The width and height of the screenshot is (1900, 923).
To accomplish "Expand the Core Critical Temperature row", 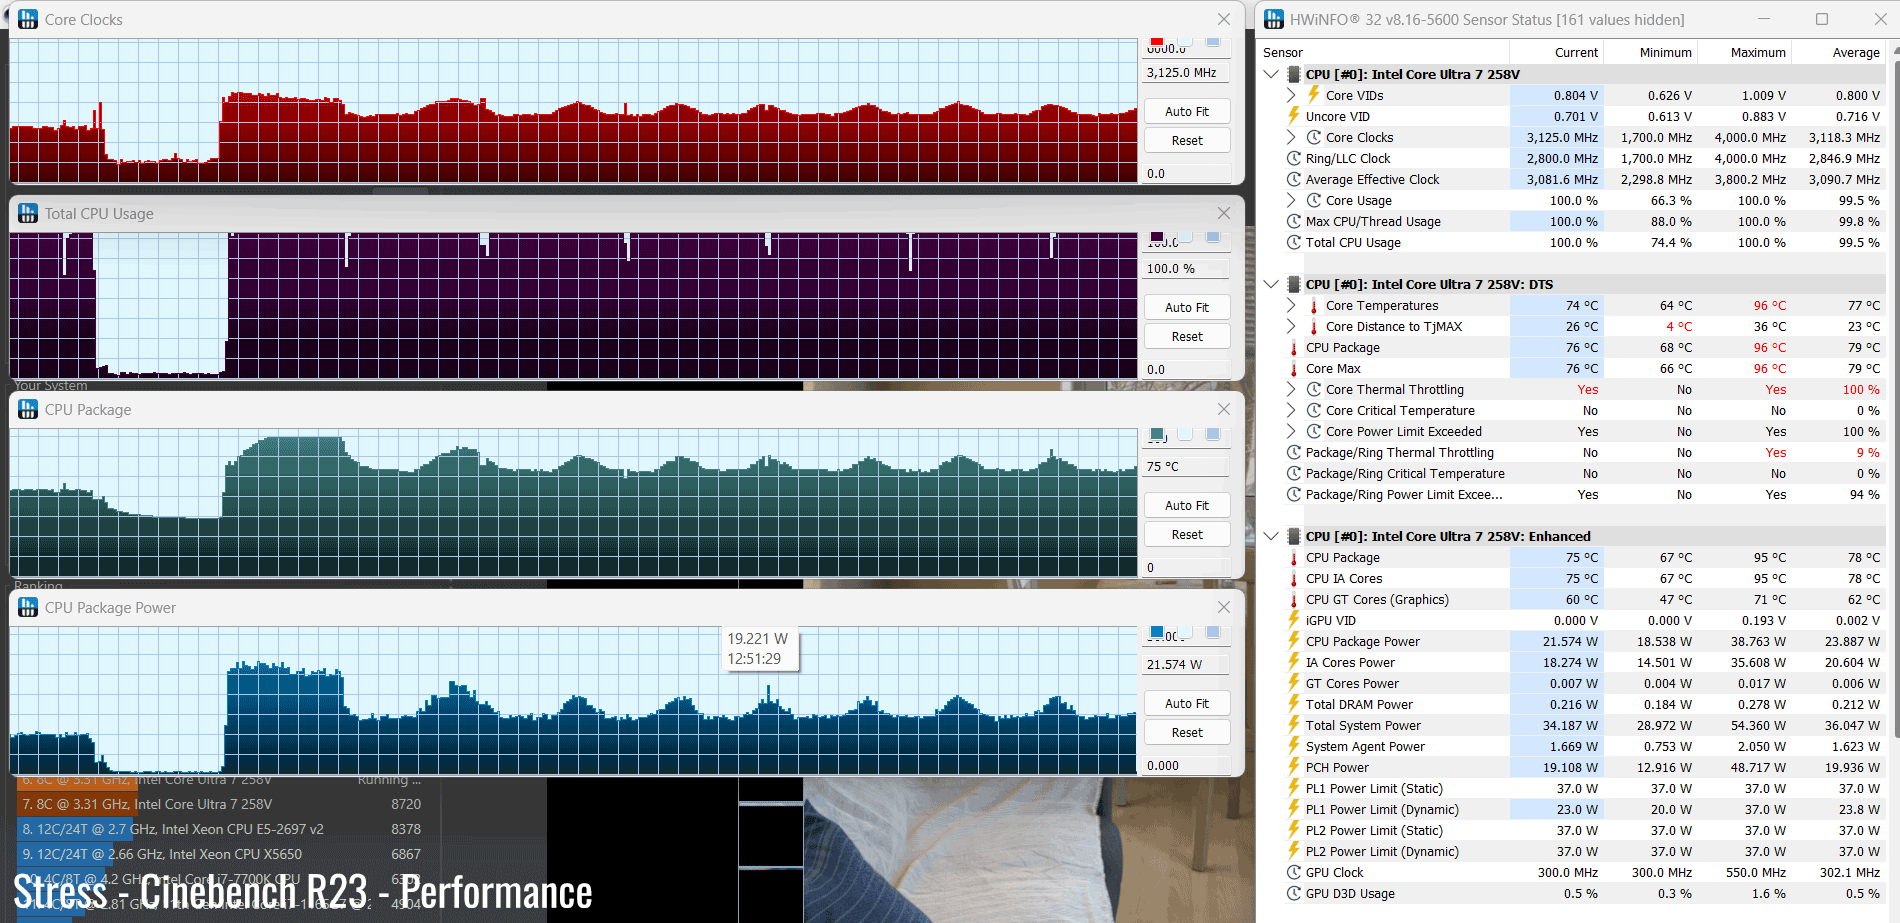I will coord(1291,410).
